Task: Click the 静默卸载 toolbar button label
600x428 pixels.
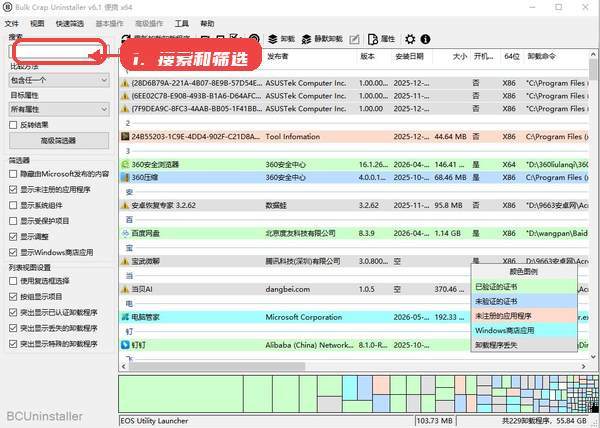Action: 328,39
